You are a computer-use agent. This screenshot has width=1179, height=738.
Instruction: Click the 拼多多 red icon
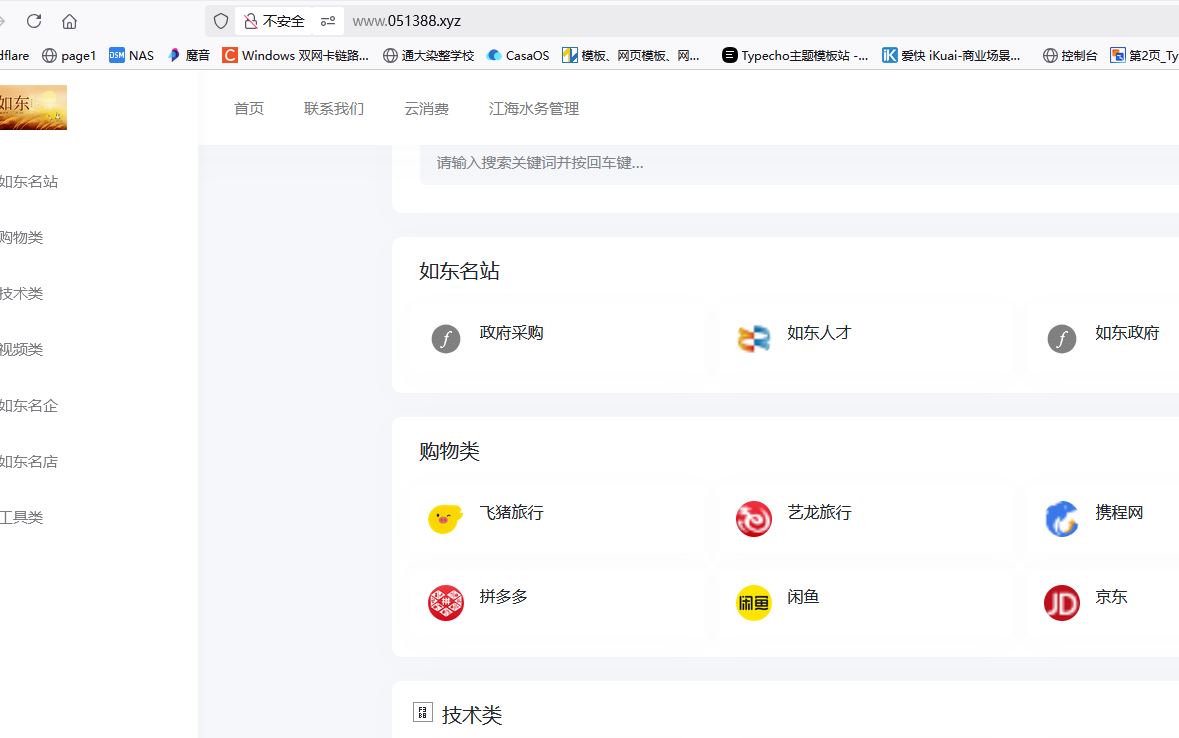pos(446,603)
